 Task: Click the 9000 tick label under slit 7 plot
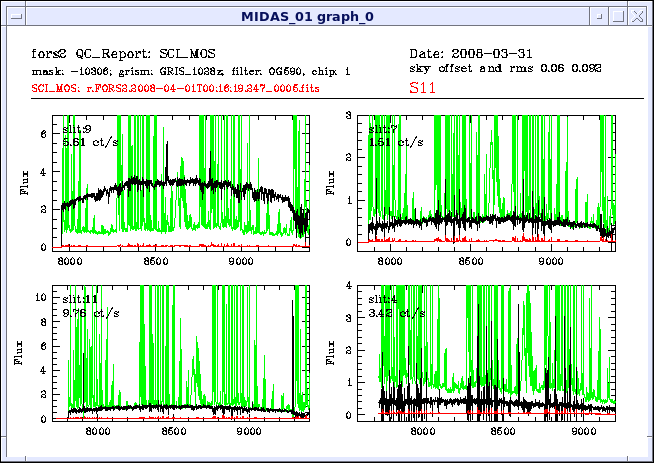pos(550,263)
